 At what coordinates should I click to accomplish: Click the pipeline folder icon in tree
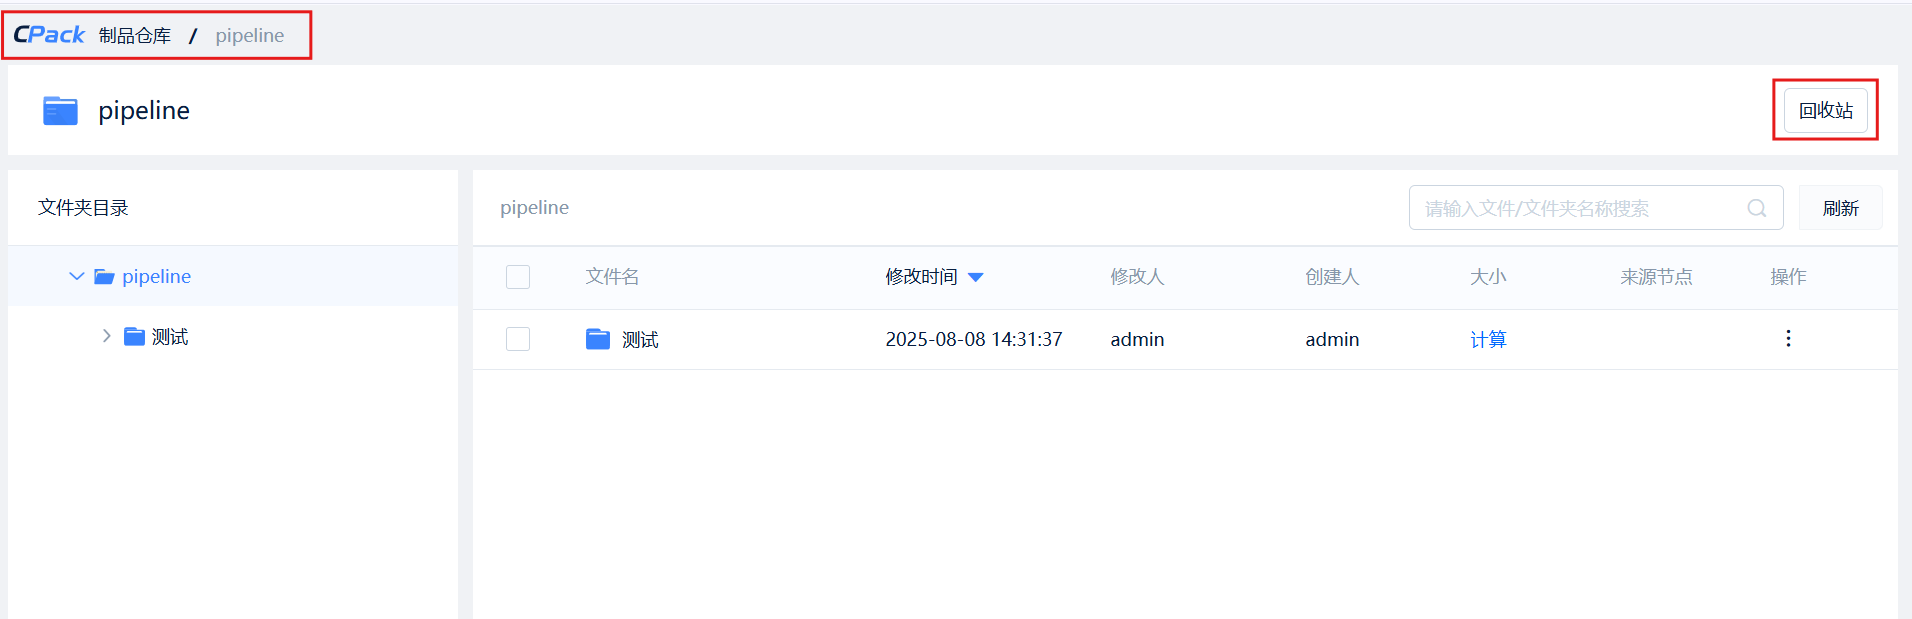(x=104, y=277)
